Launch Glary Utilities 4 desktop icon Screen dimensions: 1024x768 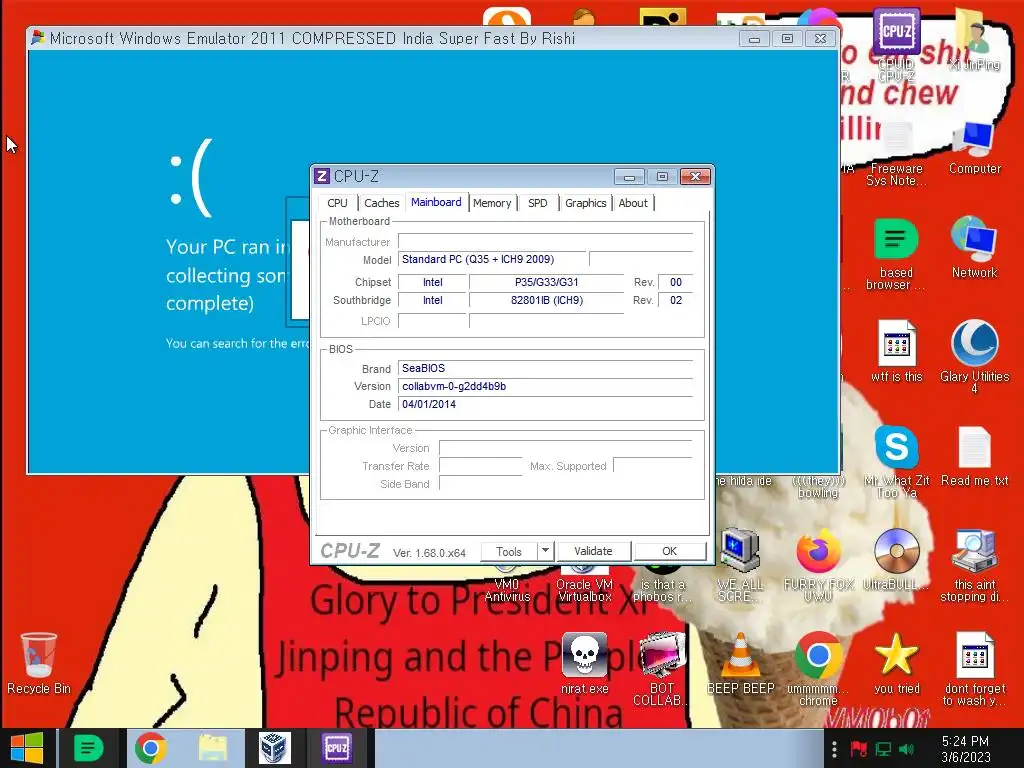(974, 356)
